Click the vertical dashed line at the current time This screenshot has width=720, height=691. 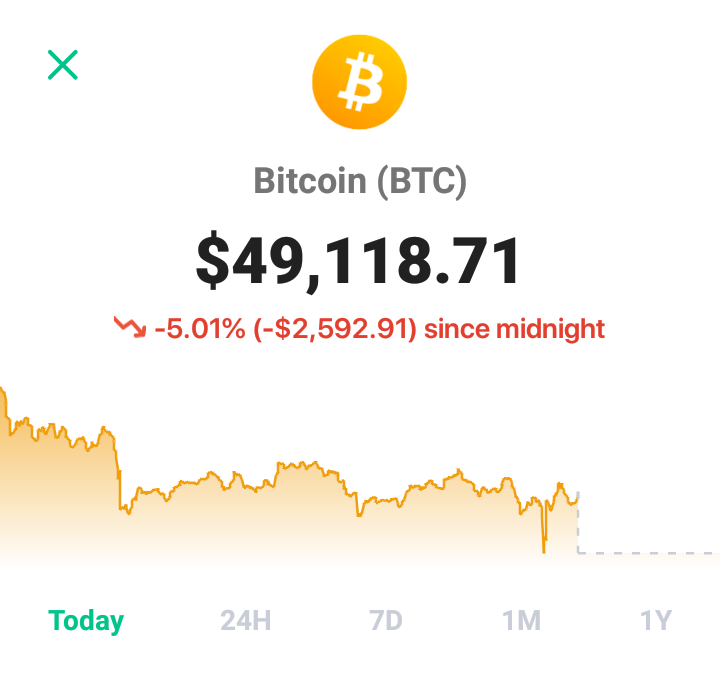click(x=578, y=522)
